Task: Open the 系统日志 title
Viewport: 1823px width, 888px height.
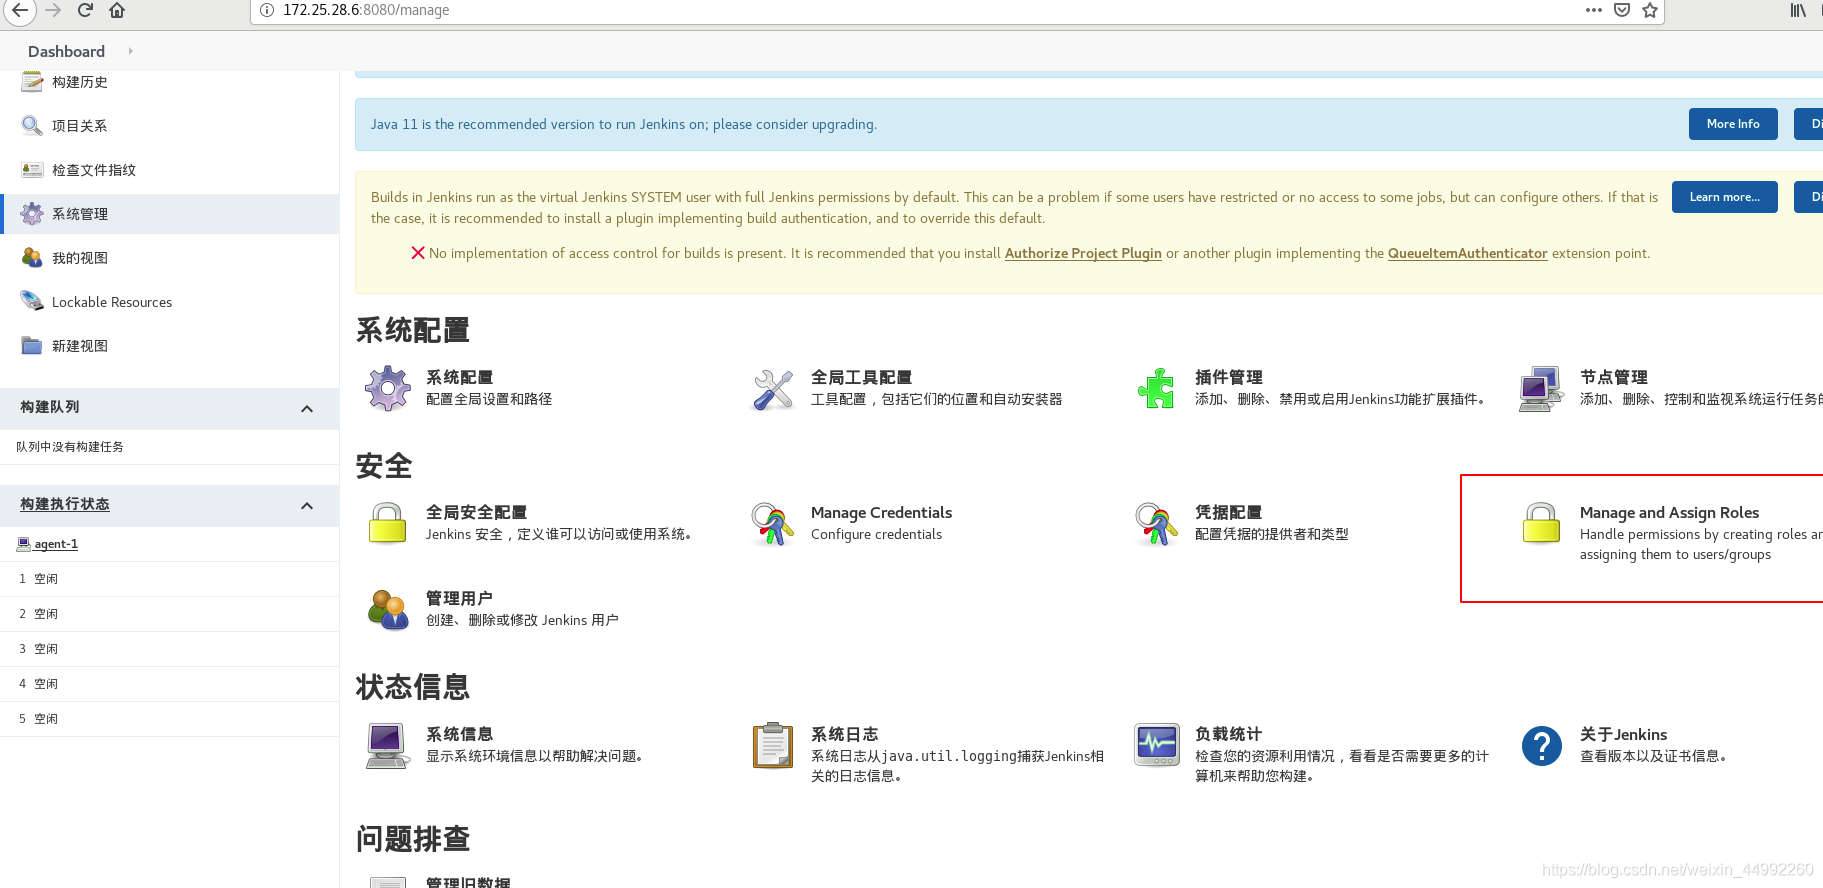Action: (844, 734)
